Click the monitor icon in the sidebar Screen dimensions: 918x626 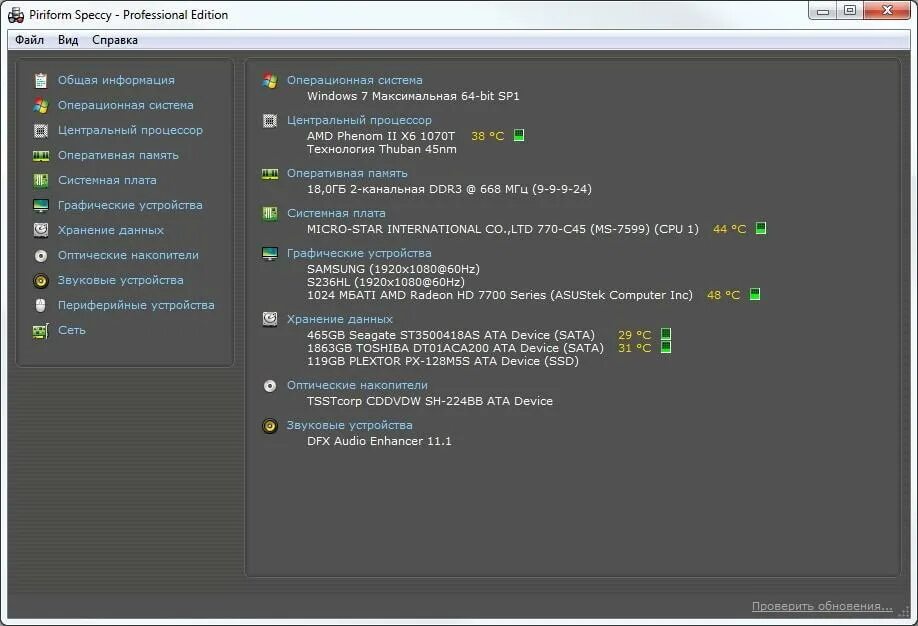pos(40,206)
